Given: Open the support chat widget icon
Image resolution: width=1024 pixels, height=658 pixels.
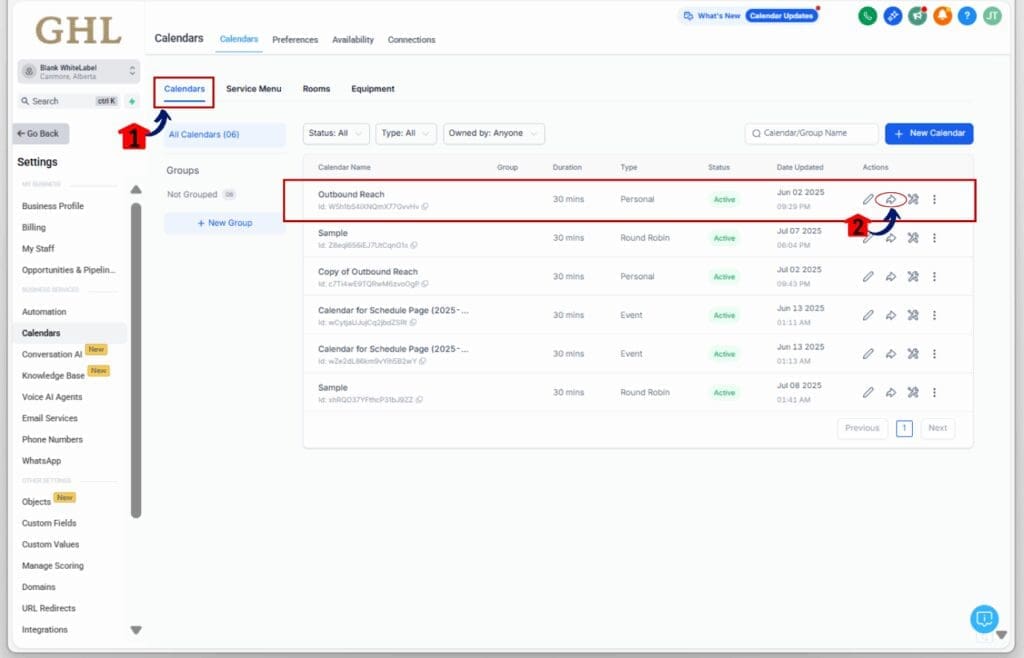Looking at the screenshot, I should click(x=984, y=618).
